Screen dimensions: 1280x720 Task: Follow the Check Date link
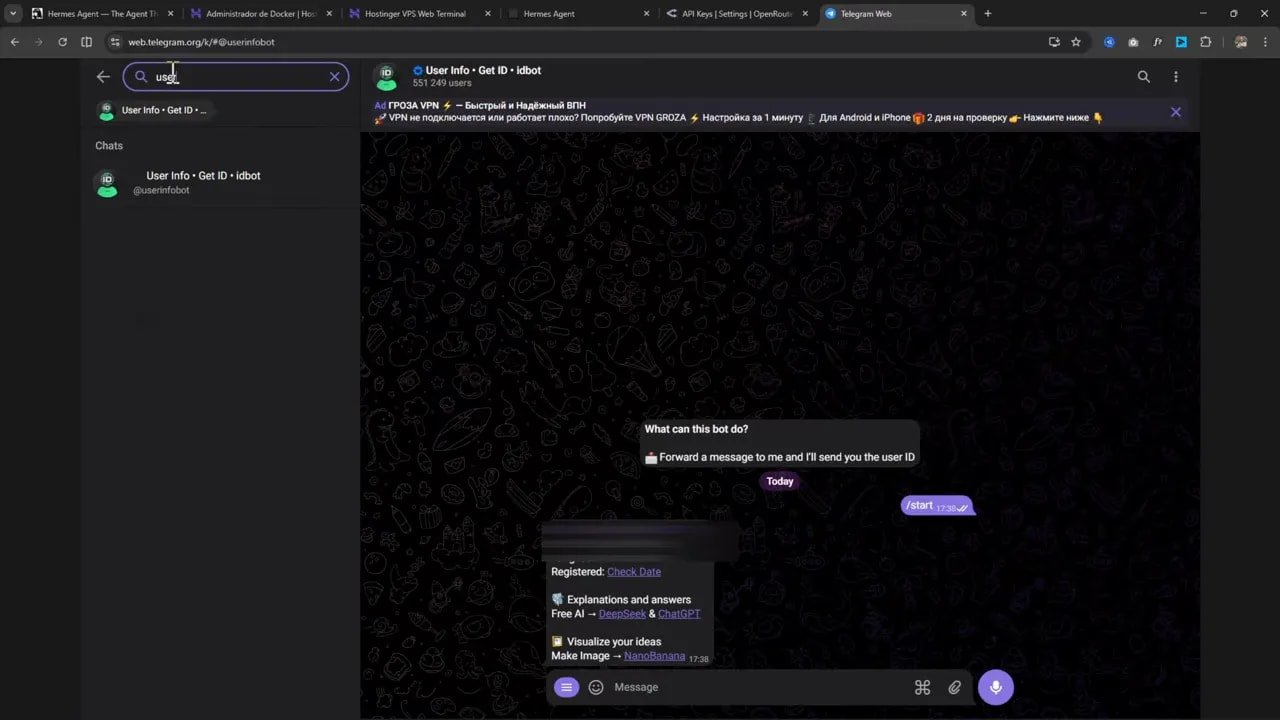pyautogui.click(x=634, y=572)
